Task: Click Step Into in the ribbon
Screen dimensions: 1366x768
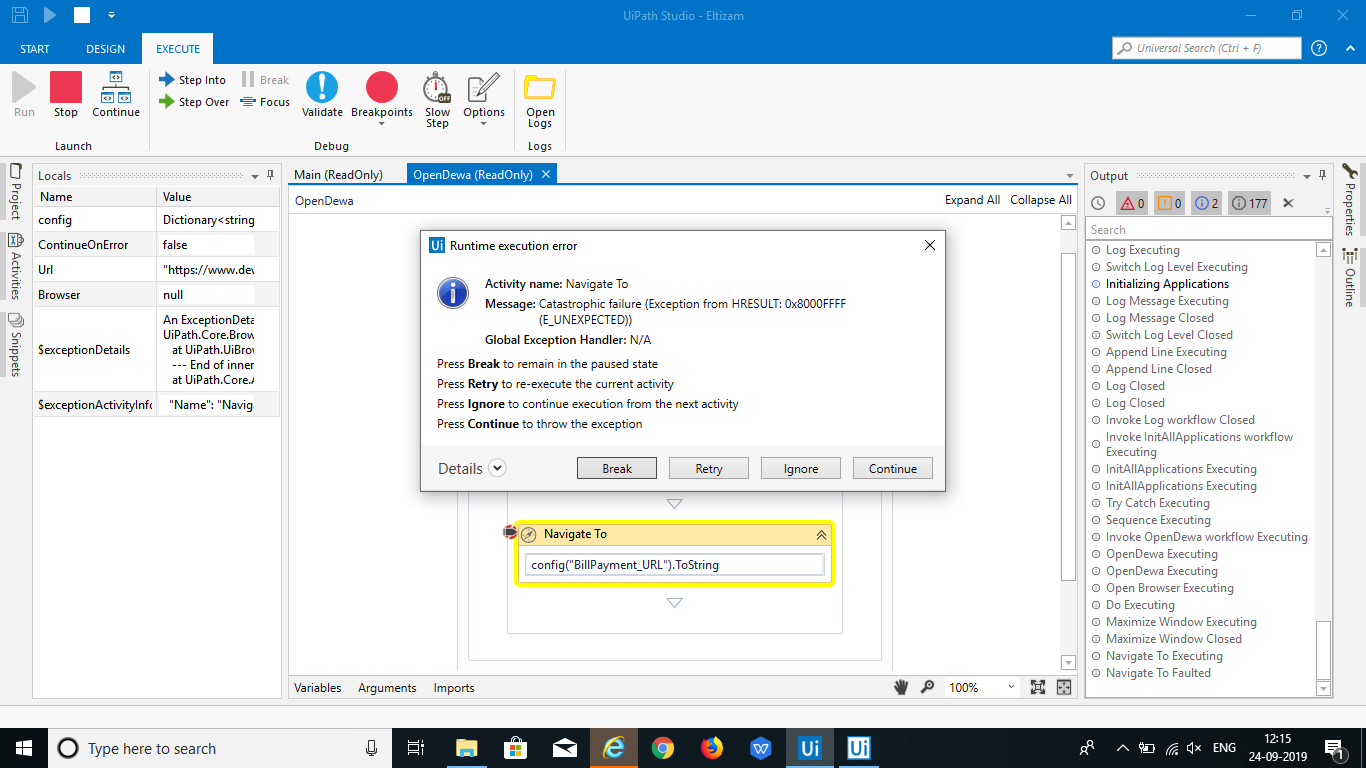Action: pyautogui.click(x=193, y=80)
